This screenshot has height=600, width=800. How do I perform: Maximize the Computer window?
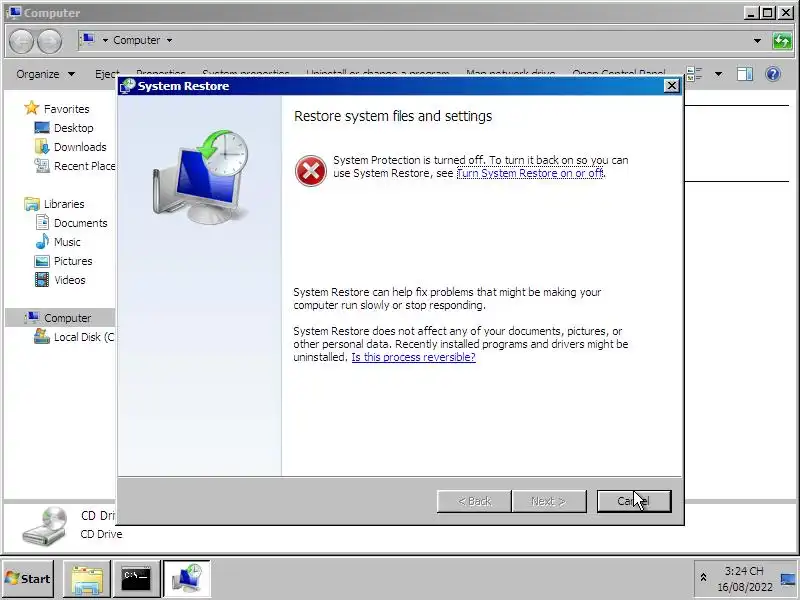click(767, 13)
